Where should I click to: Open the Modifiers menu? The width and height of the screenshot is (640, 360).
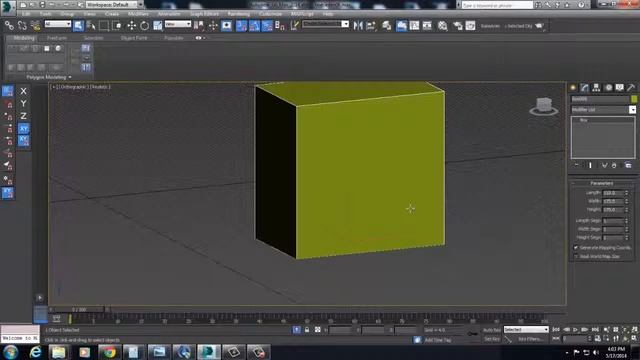point(138,14)
